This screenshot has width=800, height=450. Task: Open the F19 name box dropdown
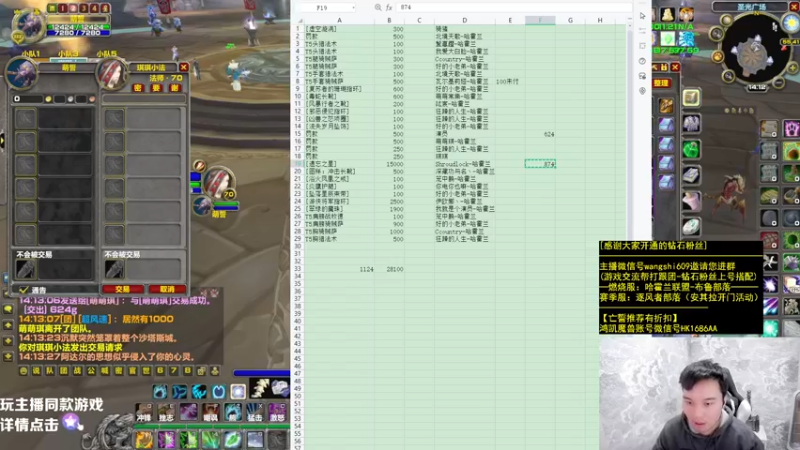pyautogui.click(x=353, y=8)
